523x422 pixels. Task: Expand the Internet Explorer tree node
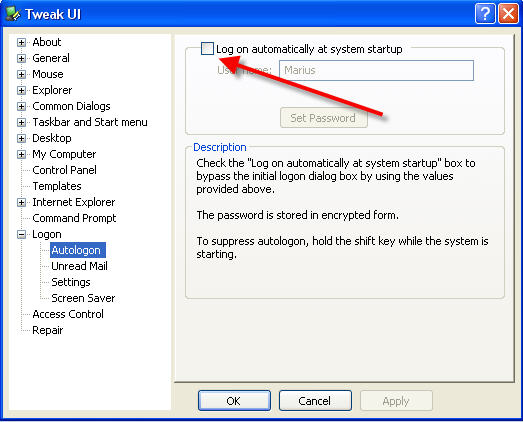coord(21,202)
